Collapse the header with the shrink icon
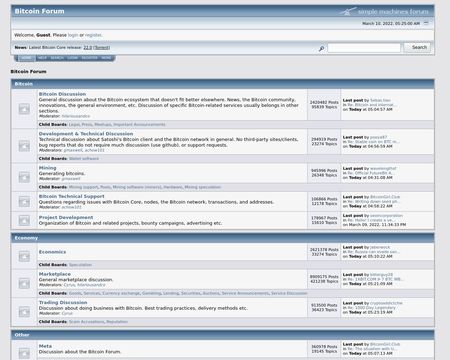The width and height of the screenshot is (450, 360). point(426,23)
